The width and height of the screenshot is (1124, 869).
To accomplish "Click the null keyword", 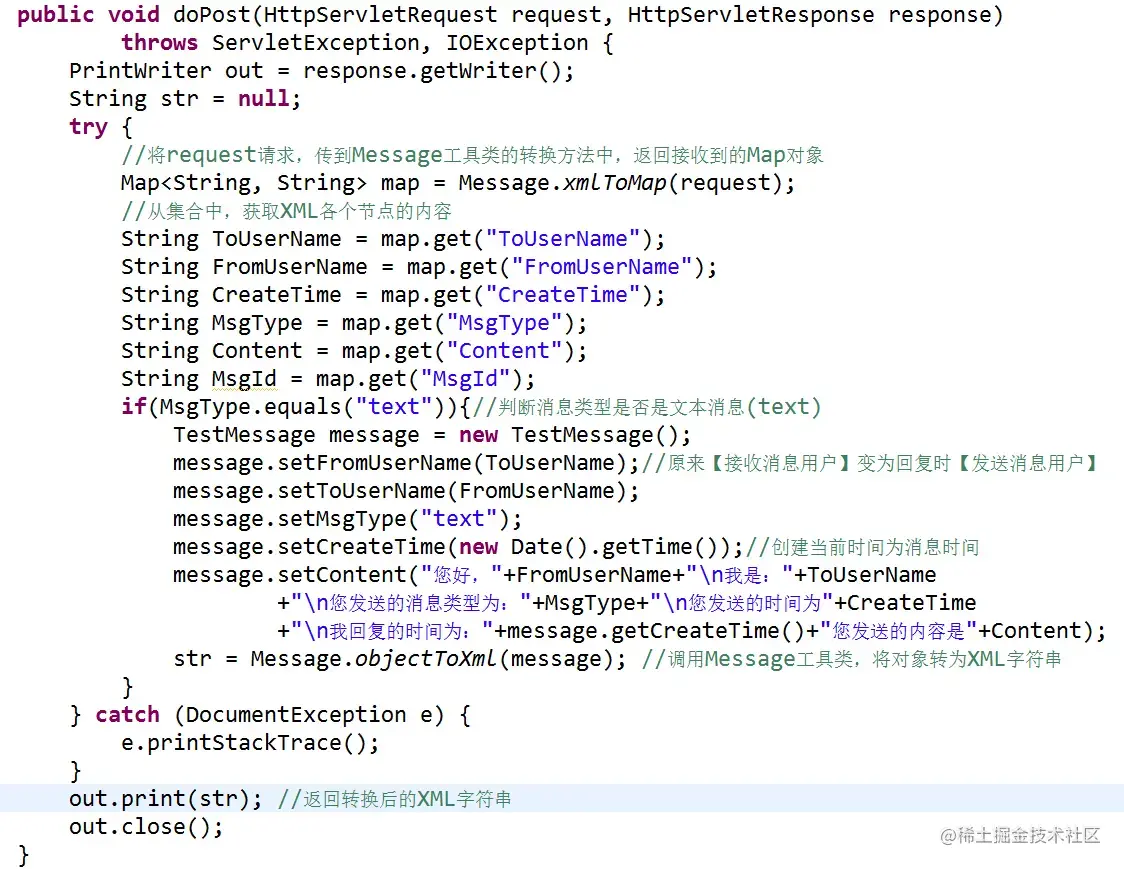I will pos(264,98).
